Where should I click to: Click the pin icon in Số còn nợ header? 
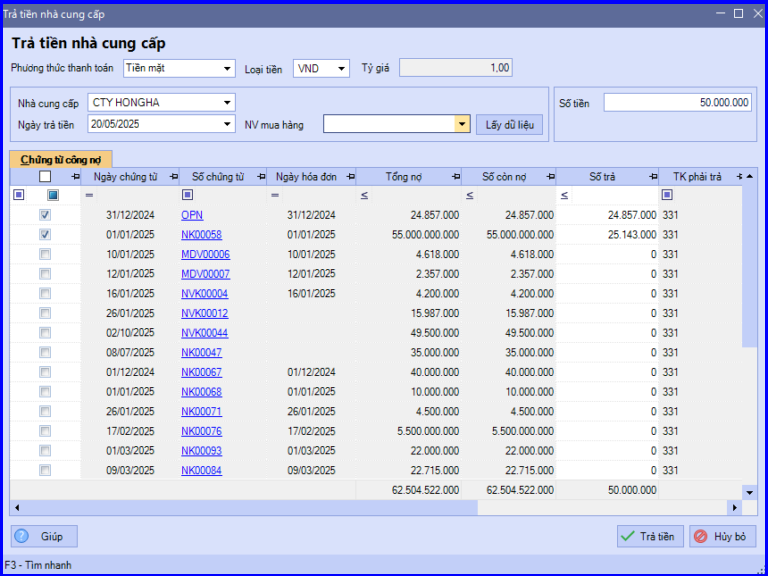(551, 177)
